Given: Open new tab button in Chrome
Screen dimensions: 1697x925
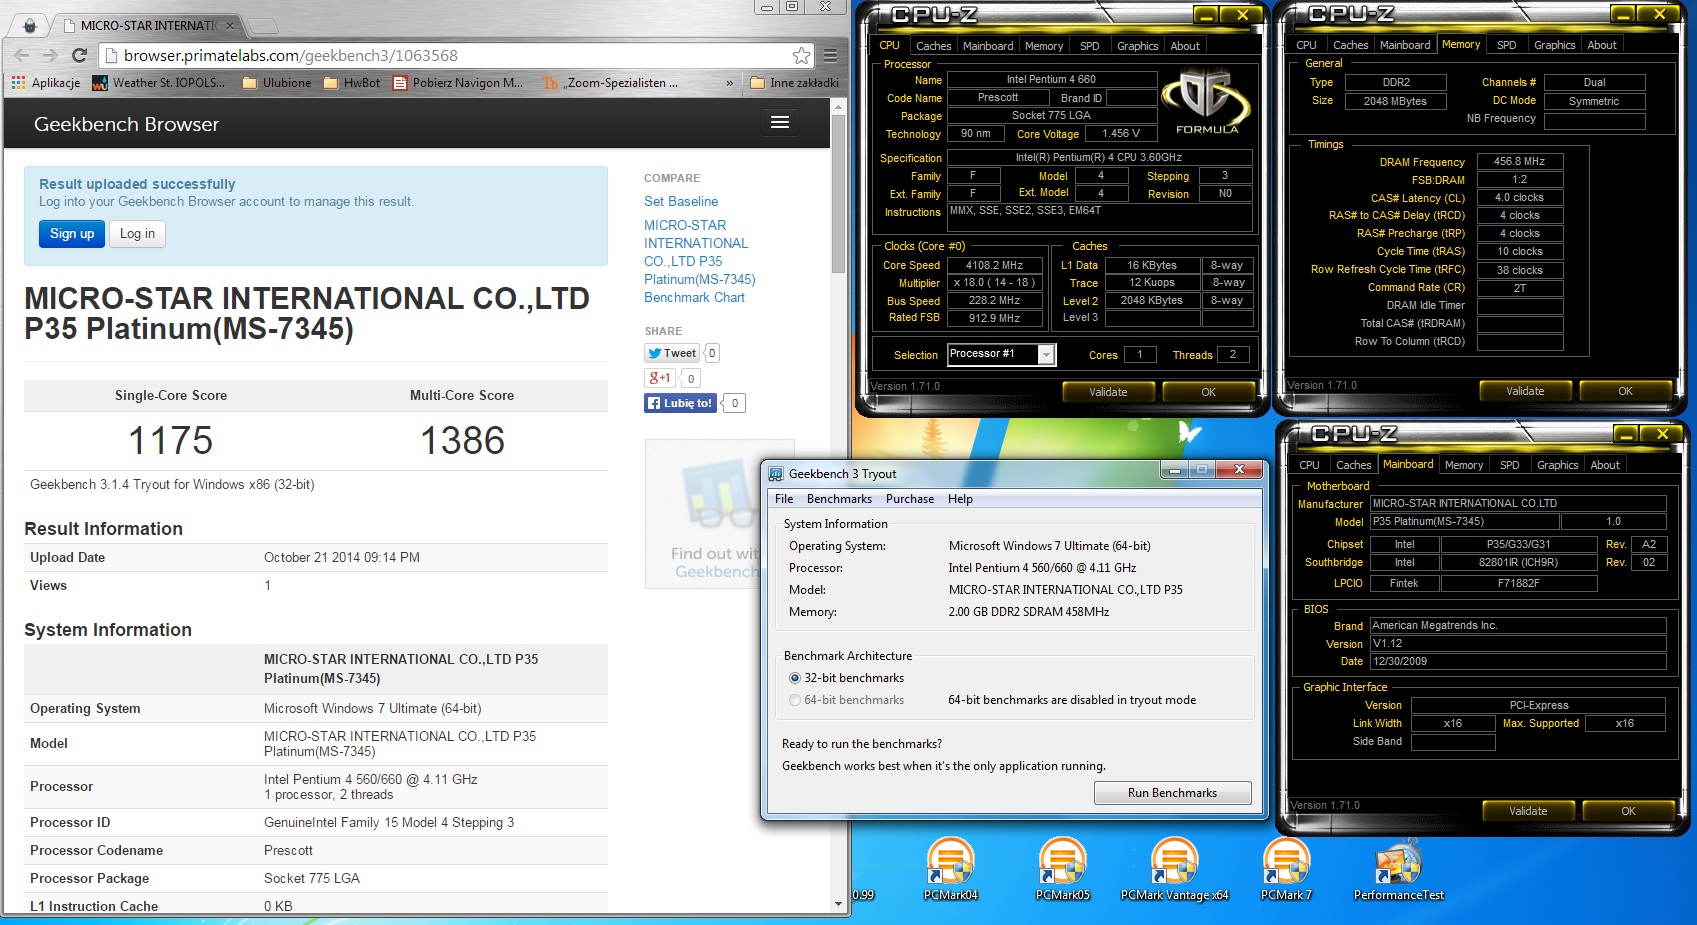Looking at the screenshot, I should (x=263, y=26).
